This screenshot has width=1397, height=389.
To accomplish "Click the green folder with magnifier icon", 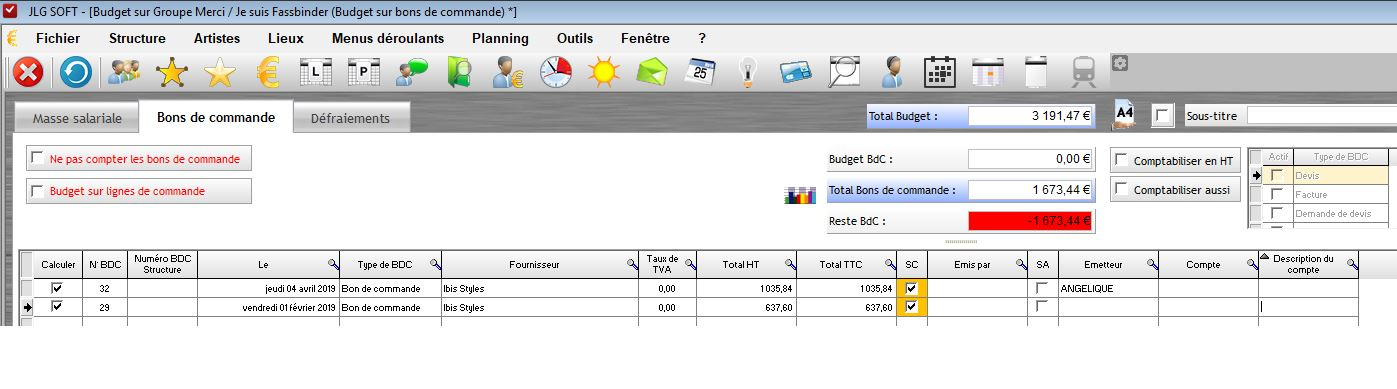I will point(459,72).
